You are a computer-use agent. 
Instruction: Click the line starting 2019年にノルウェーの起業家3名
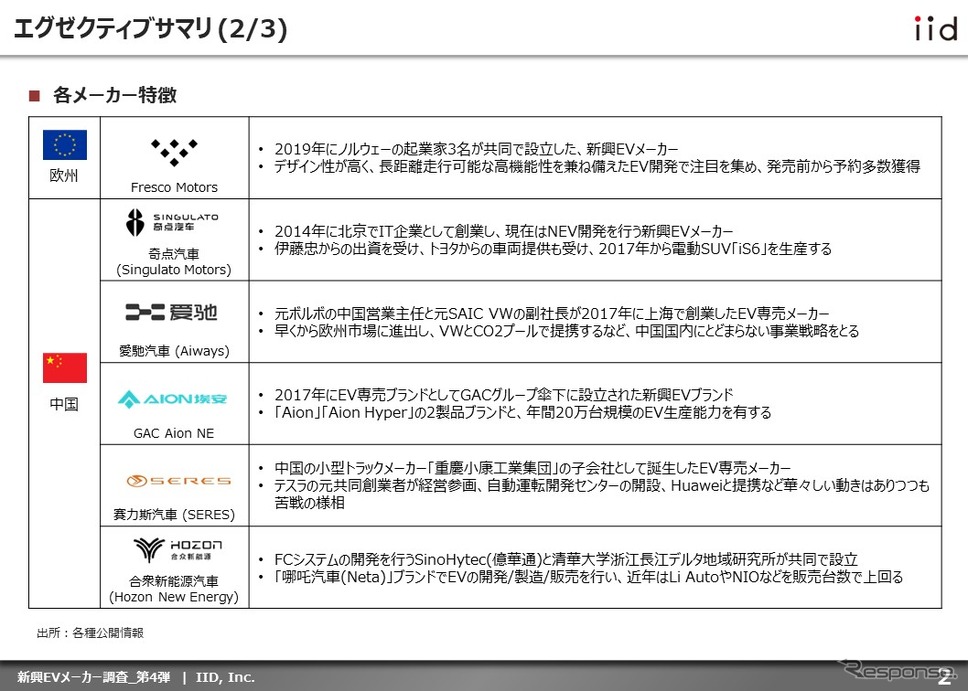476,149
